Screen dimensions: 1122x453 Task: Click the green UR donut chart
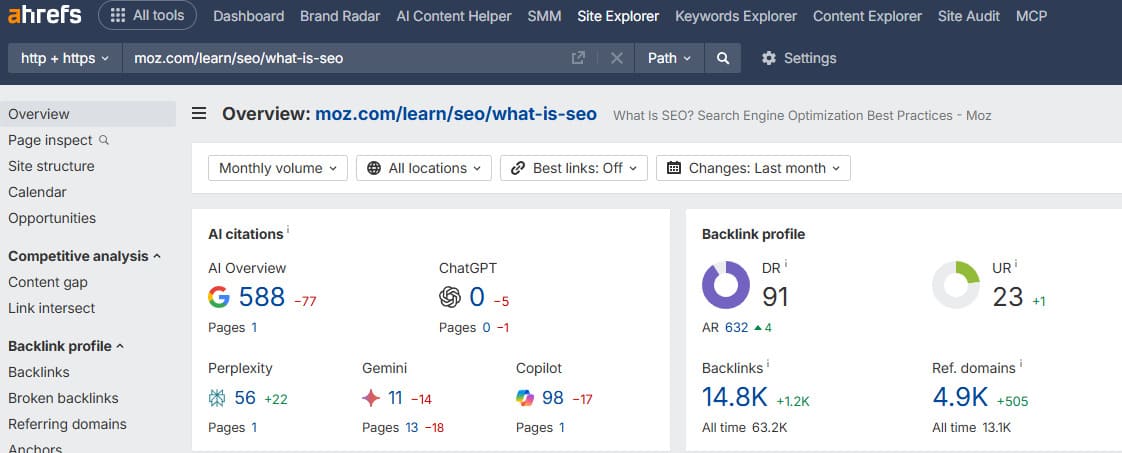click(956, 285)
